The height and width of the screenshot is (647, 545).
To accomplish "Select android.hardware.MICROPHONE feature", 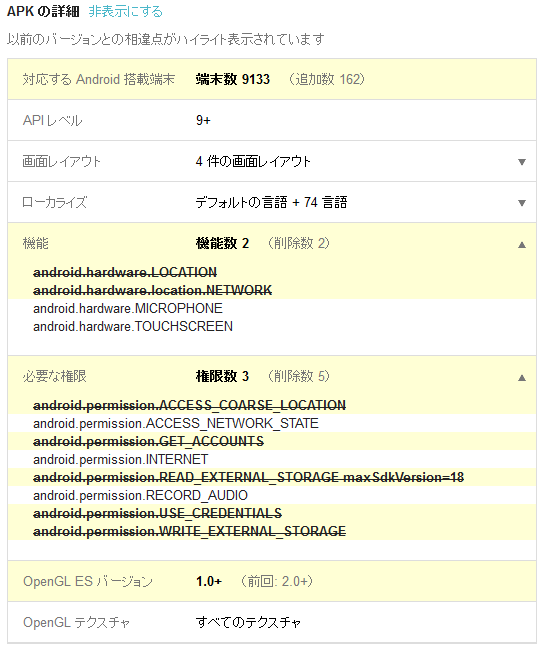I will (x=128, y=308).
